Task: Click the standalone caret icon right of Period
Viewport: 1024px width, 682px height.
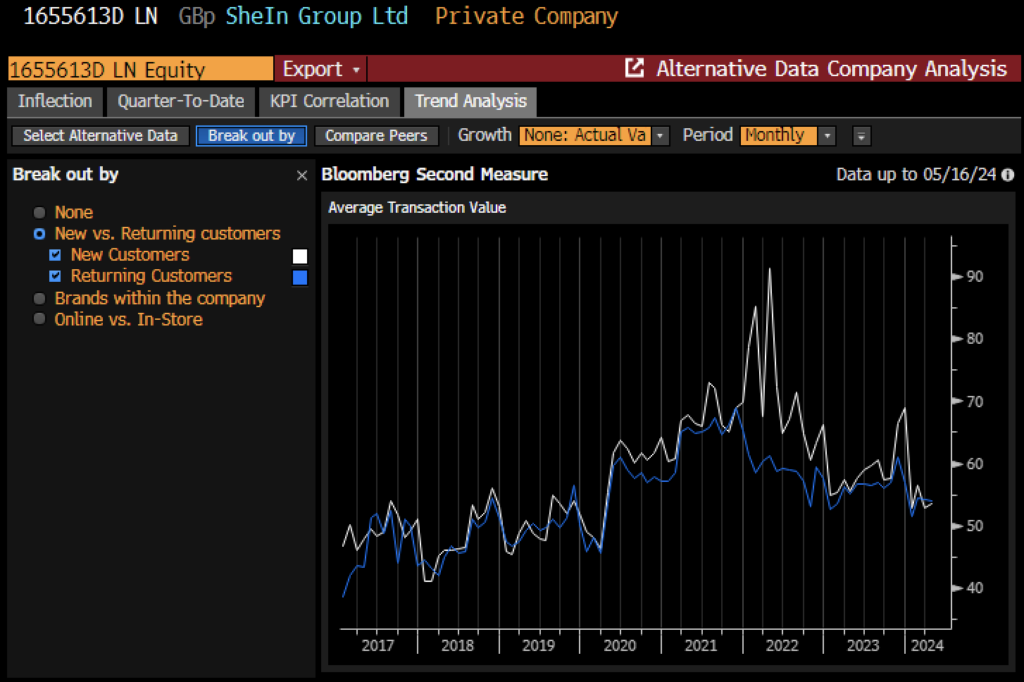Action: coord(861,135)
